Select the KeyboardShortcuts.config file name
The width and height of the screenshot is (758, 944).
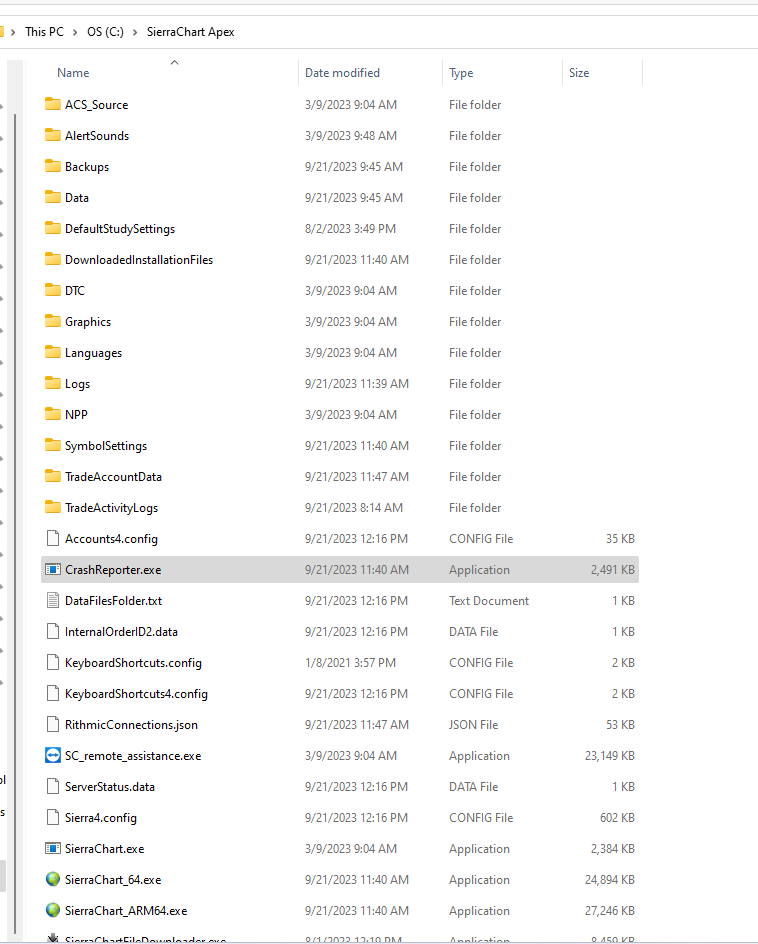click(133, 663)
